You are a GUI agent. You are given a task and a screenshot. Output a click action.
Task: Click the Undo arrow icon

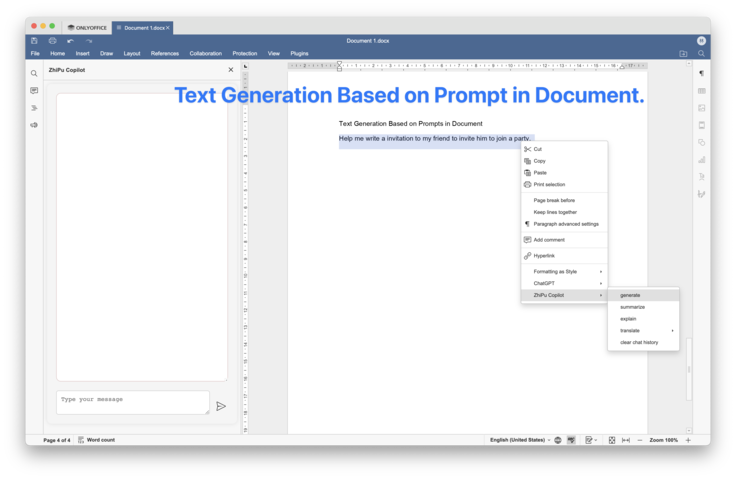(70, 41)
